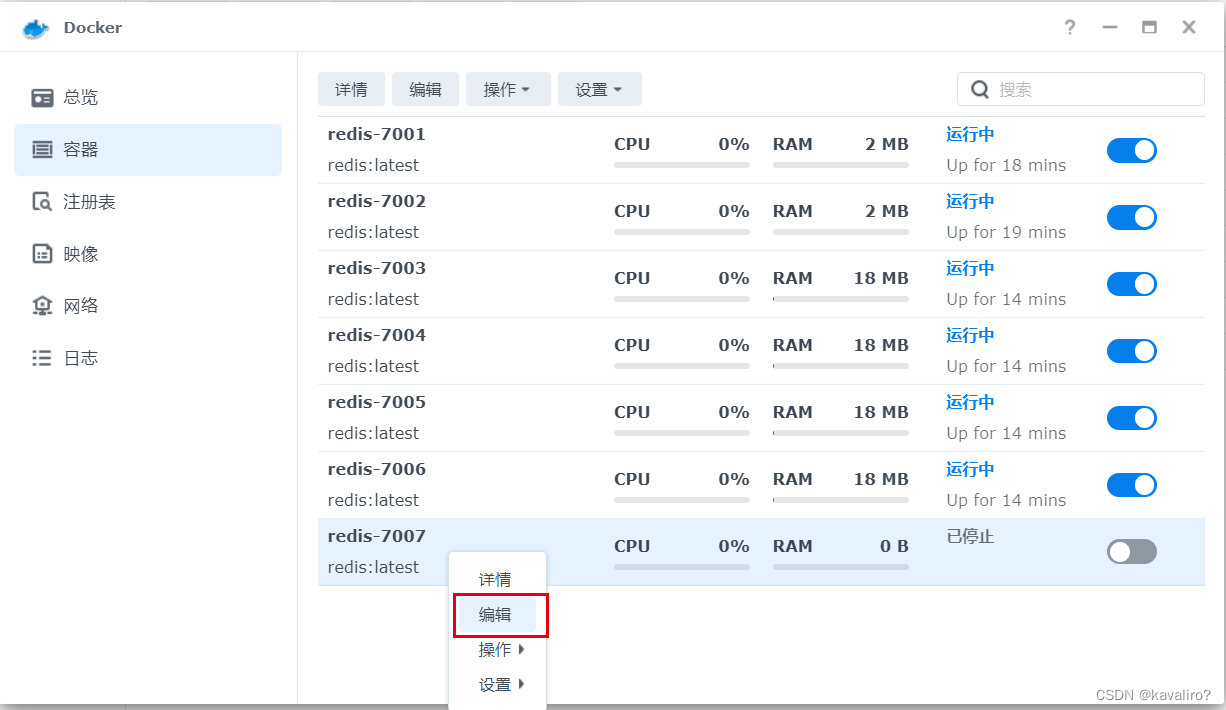Choose 编辑 in the context menu
Image resolution: width=1226 pixels, height=710 pixels.
pos(497,615)
